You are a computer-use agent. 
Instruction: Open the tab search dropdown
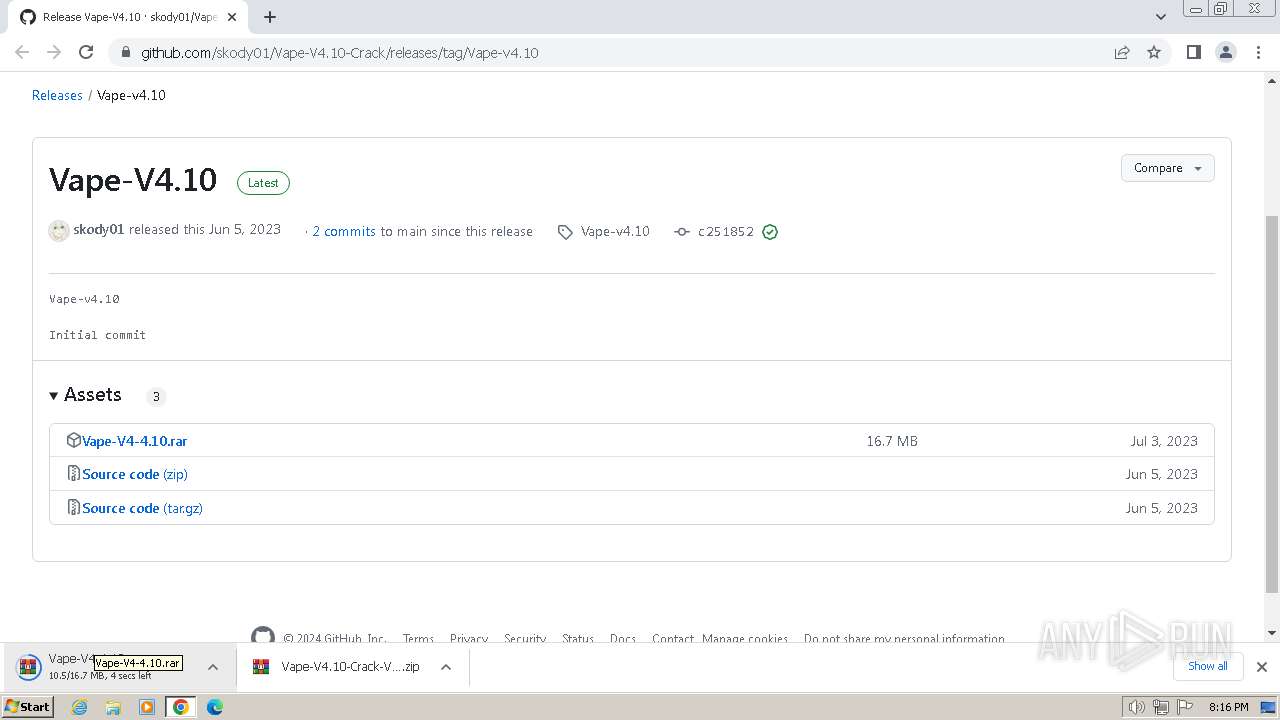tap(1161, 17)
